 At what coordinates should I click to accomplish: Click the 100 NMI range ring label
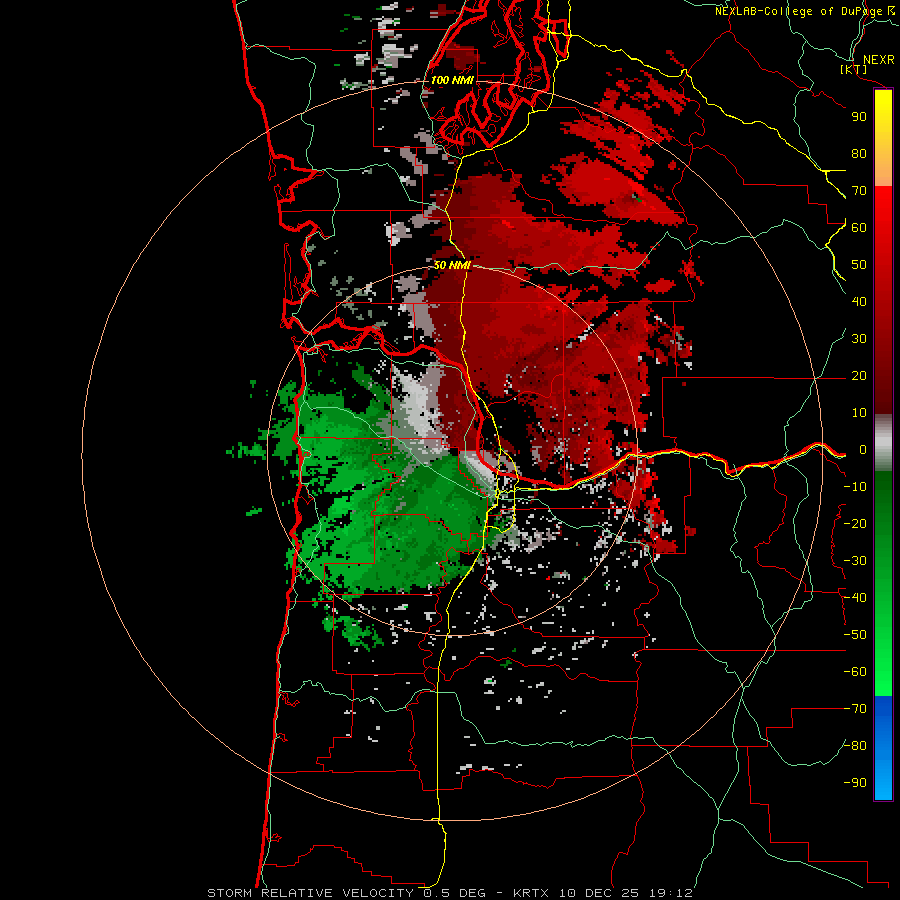click(452, 80)
